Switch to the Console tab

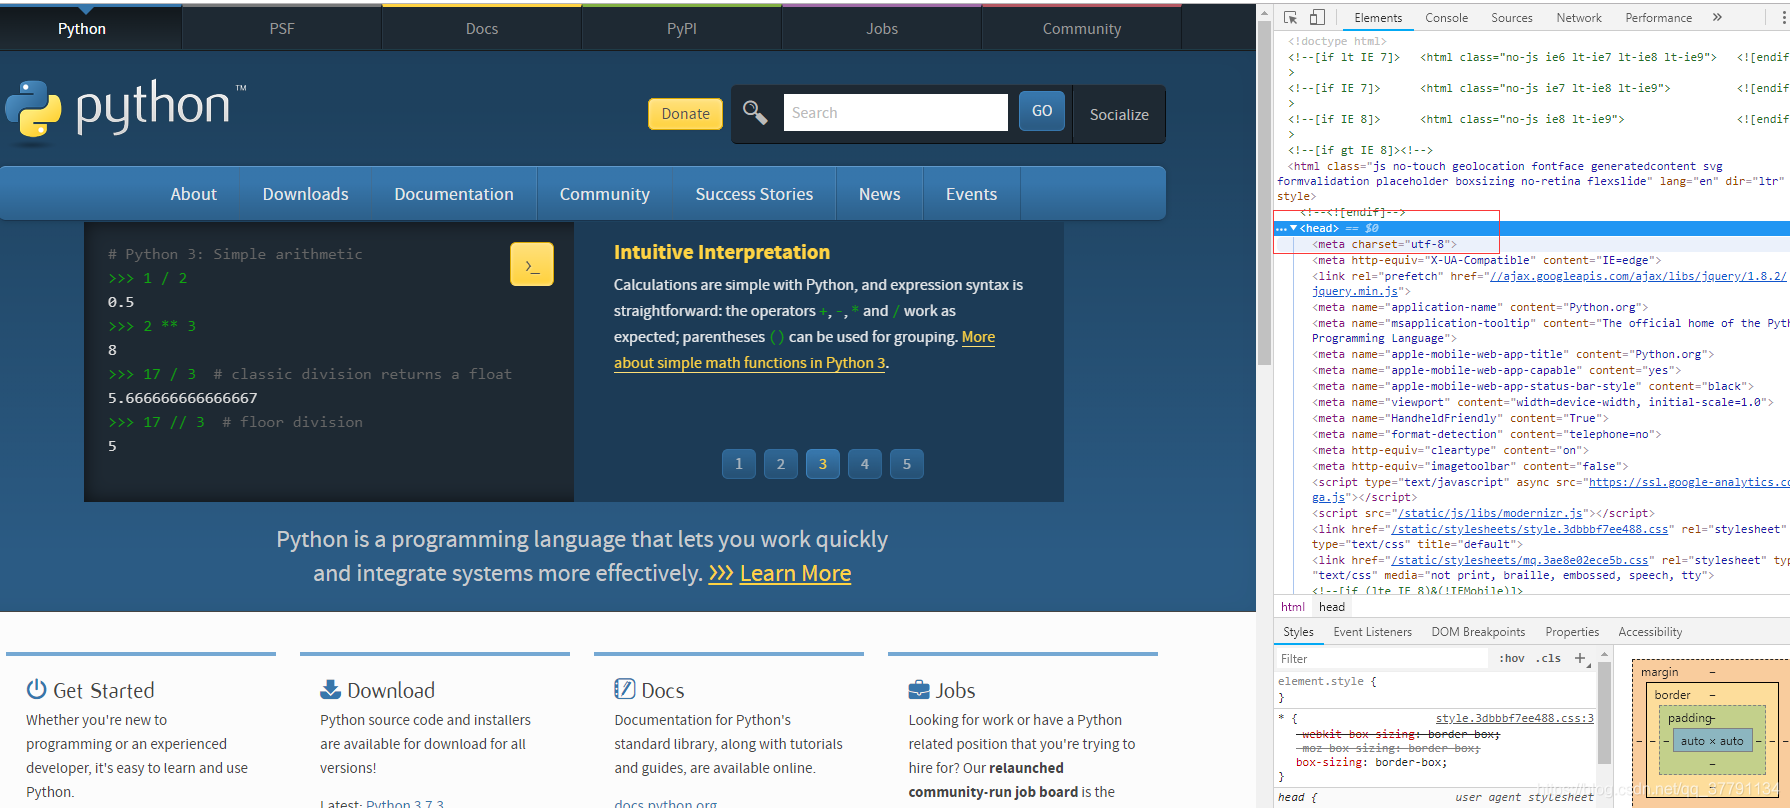coord(1446,18)
